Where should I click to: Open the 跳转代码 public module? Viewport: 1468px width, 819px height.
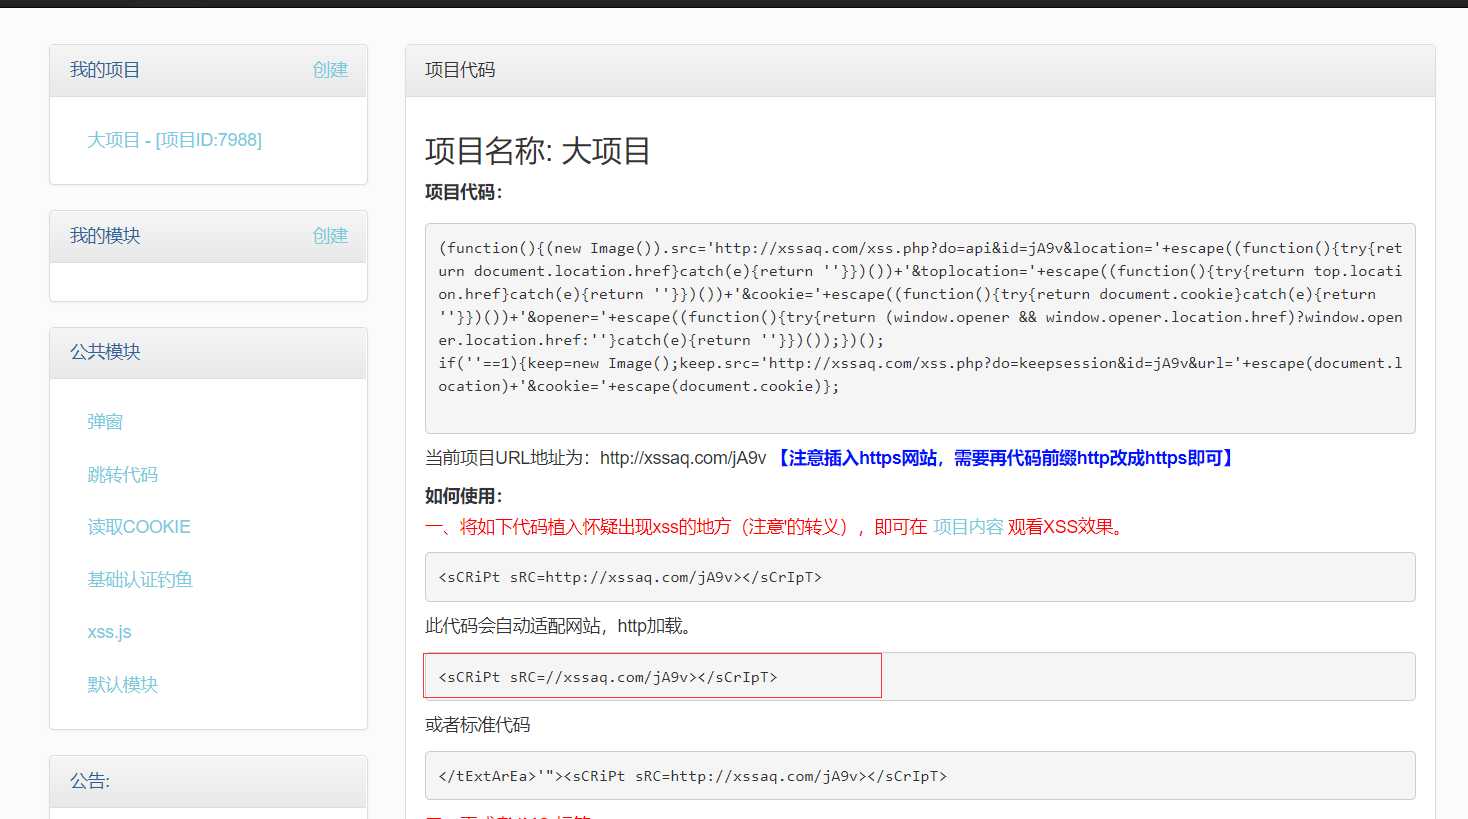[122, 475]
